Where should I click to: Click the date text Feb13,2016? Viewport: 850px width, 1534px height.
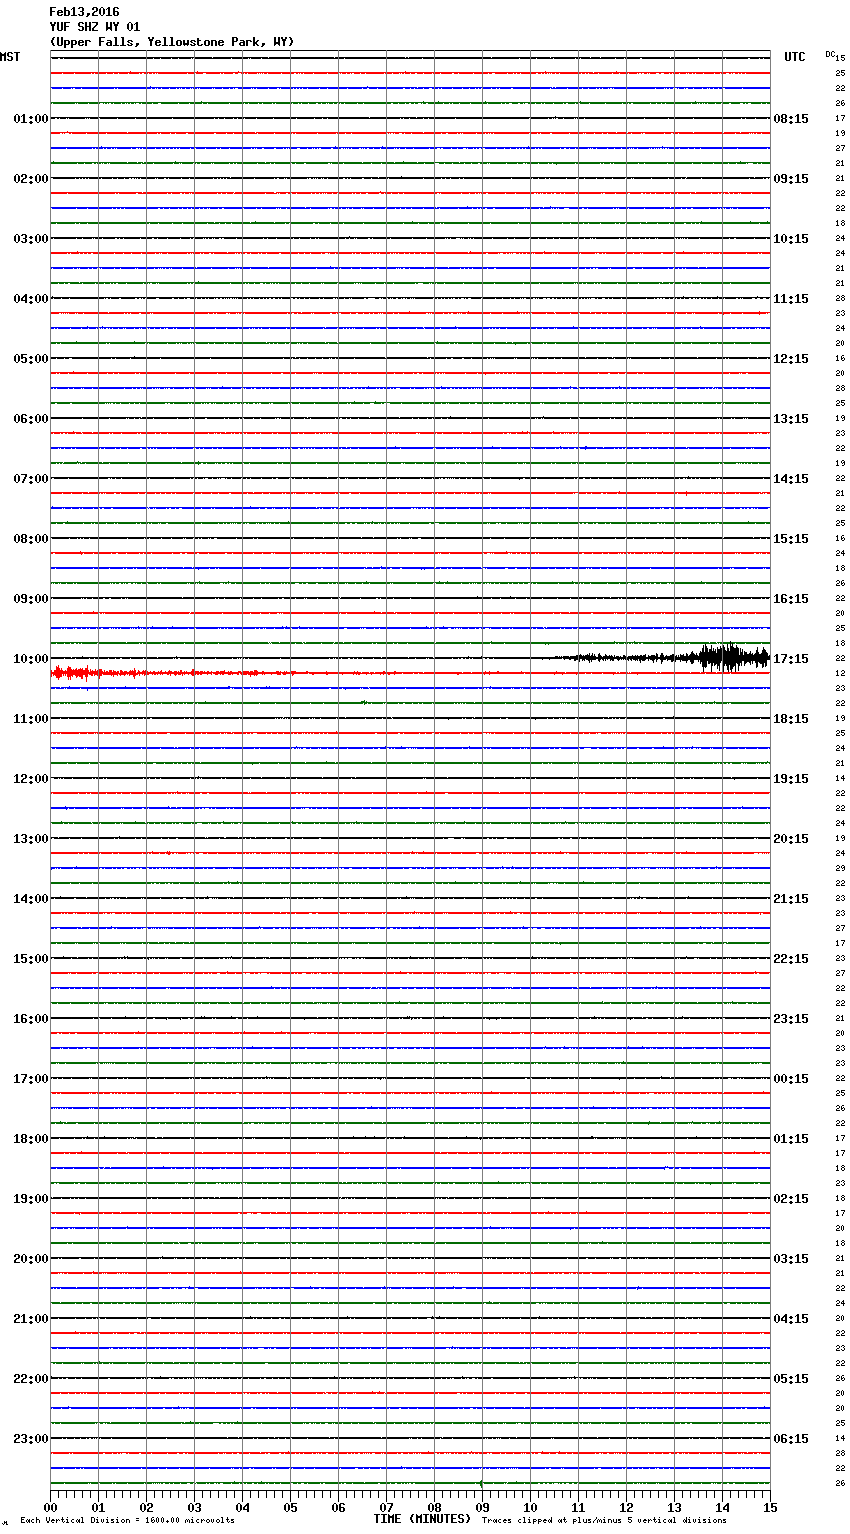(x=84, y=12)
